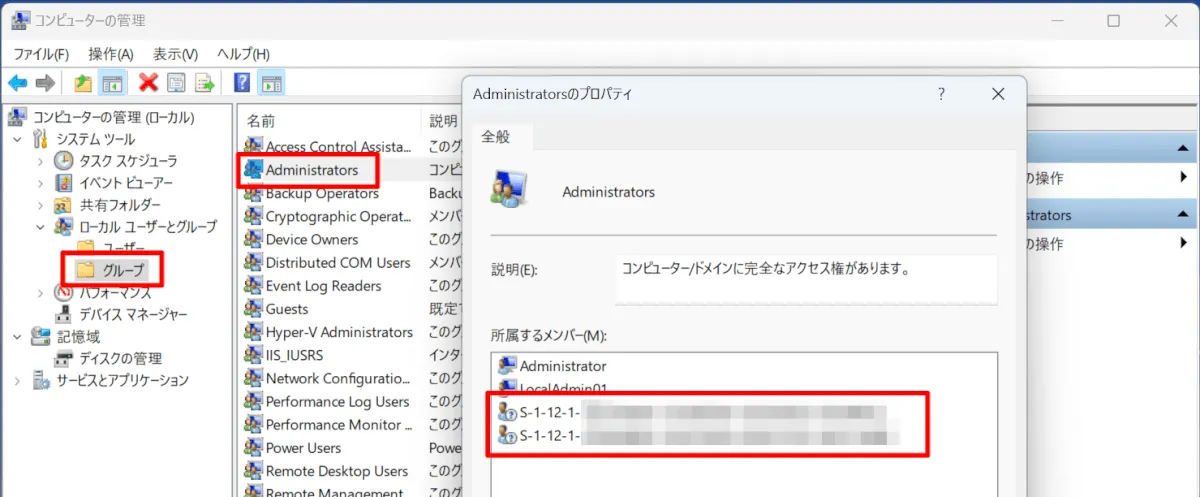Click the Event Viewer icon
The width and height of the screenshot is (1200, 497).
tap(63, 183)
